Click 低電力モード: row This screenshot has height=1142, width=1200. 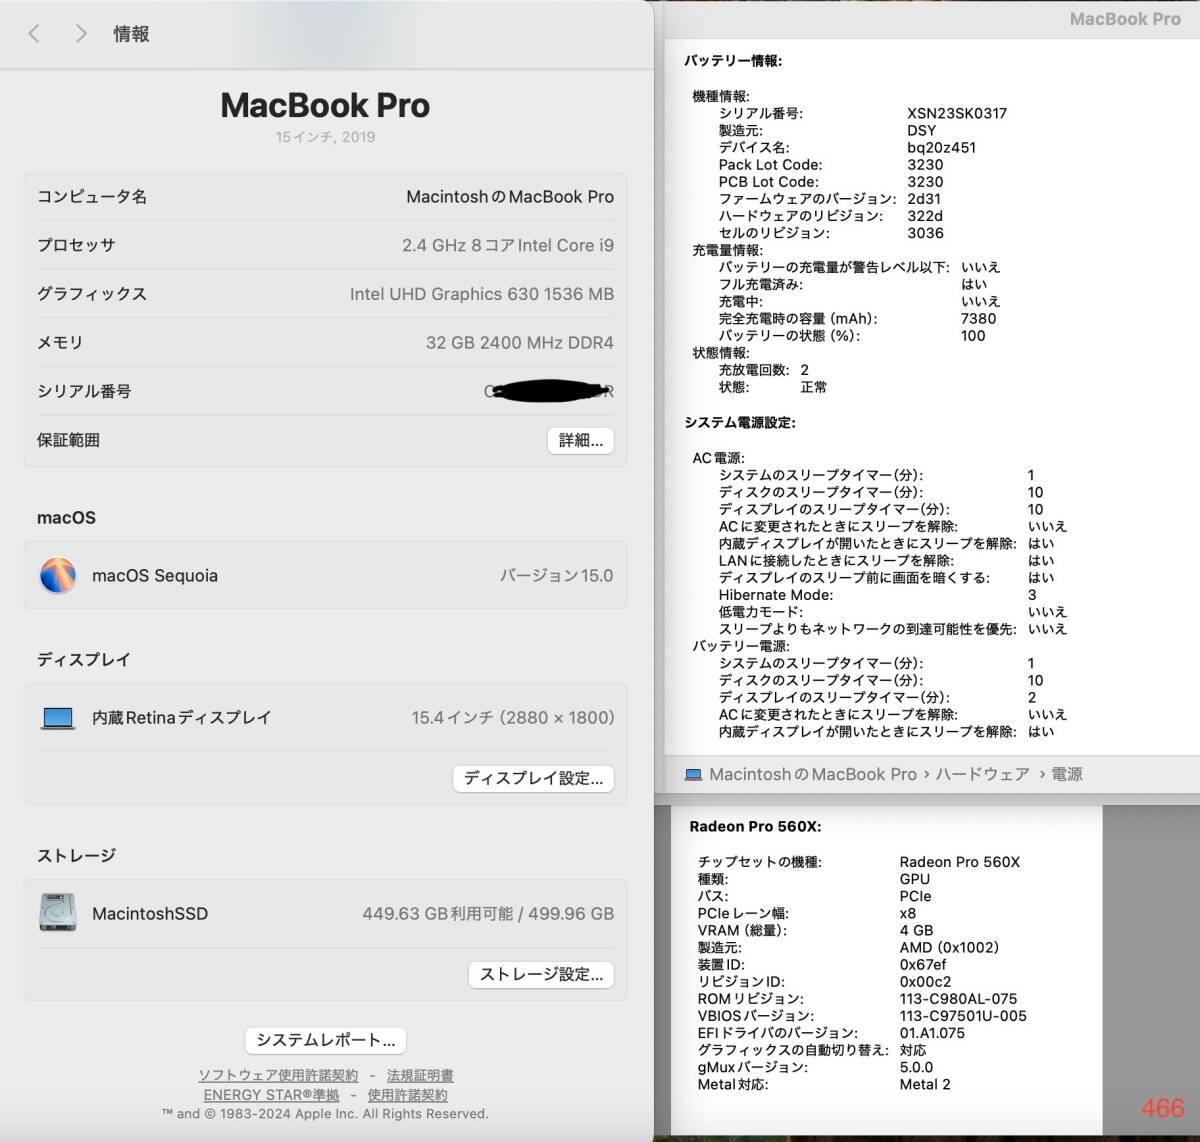pos(893,611)
